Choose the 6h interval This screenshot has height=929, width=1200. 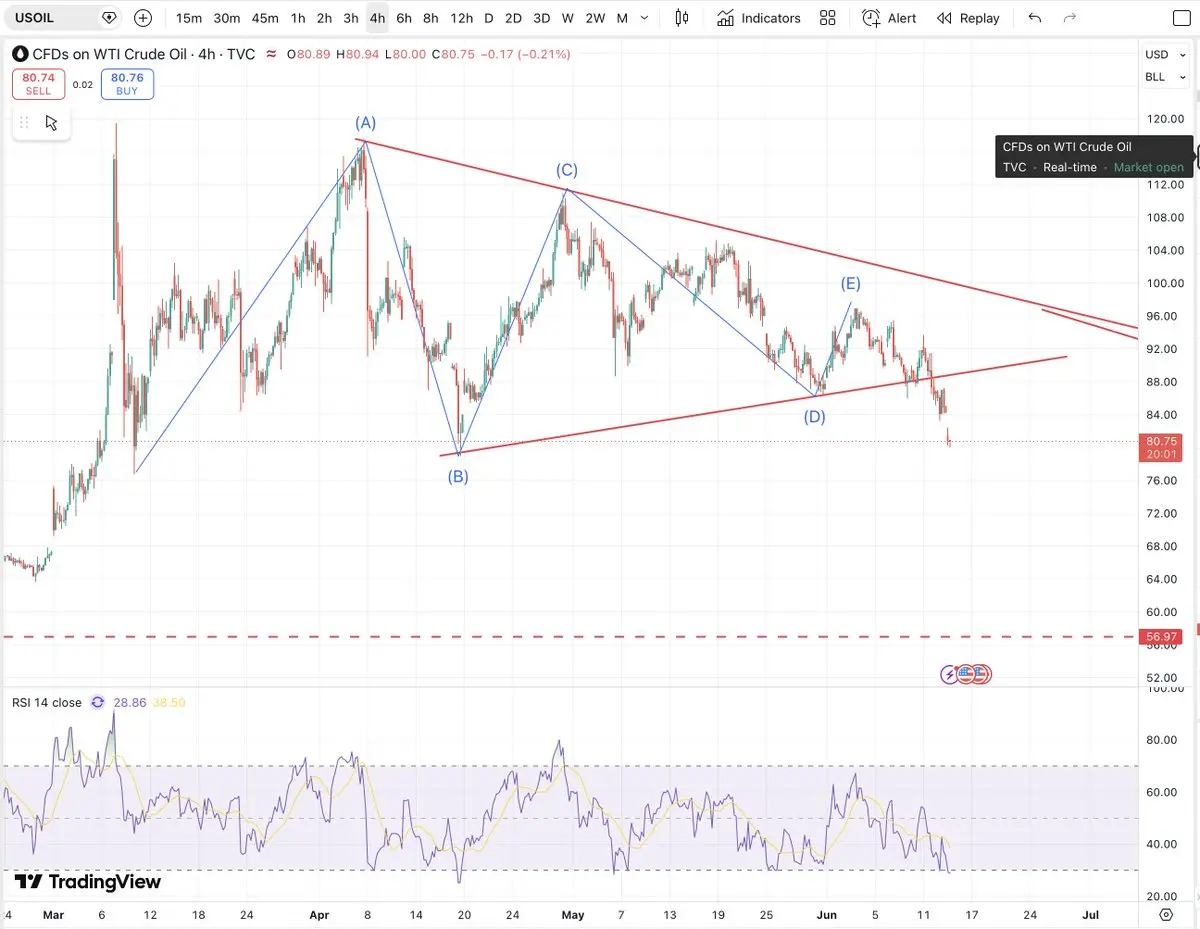coord(403,18)
